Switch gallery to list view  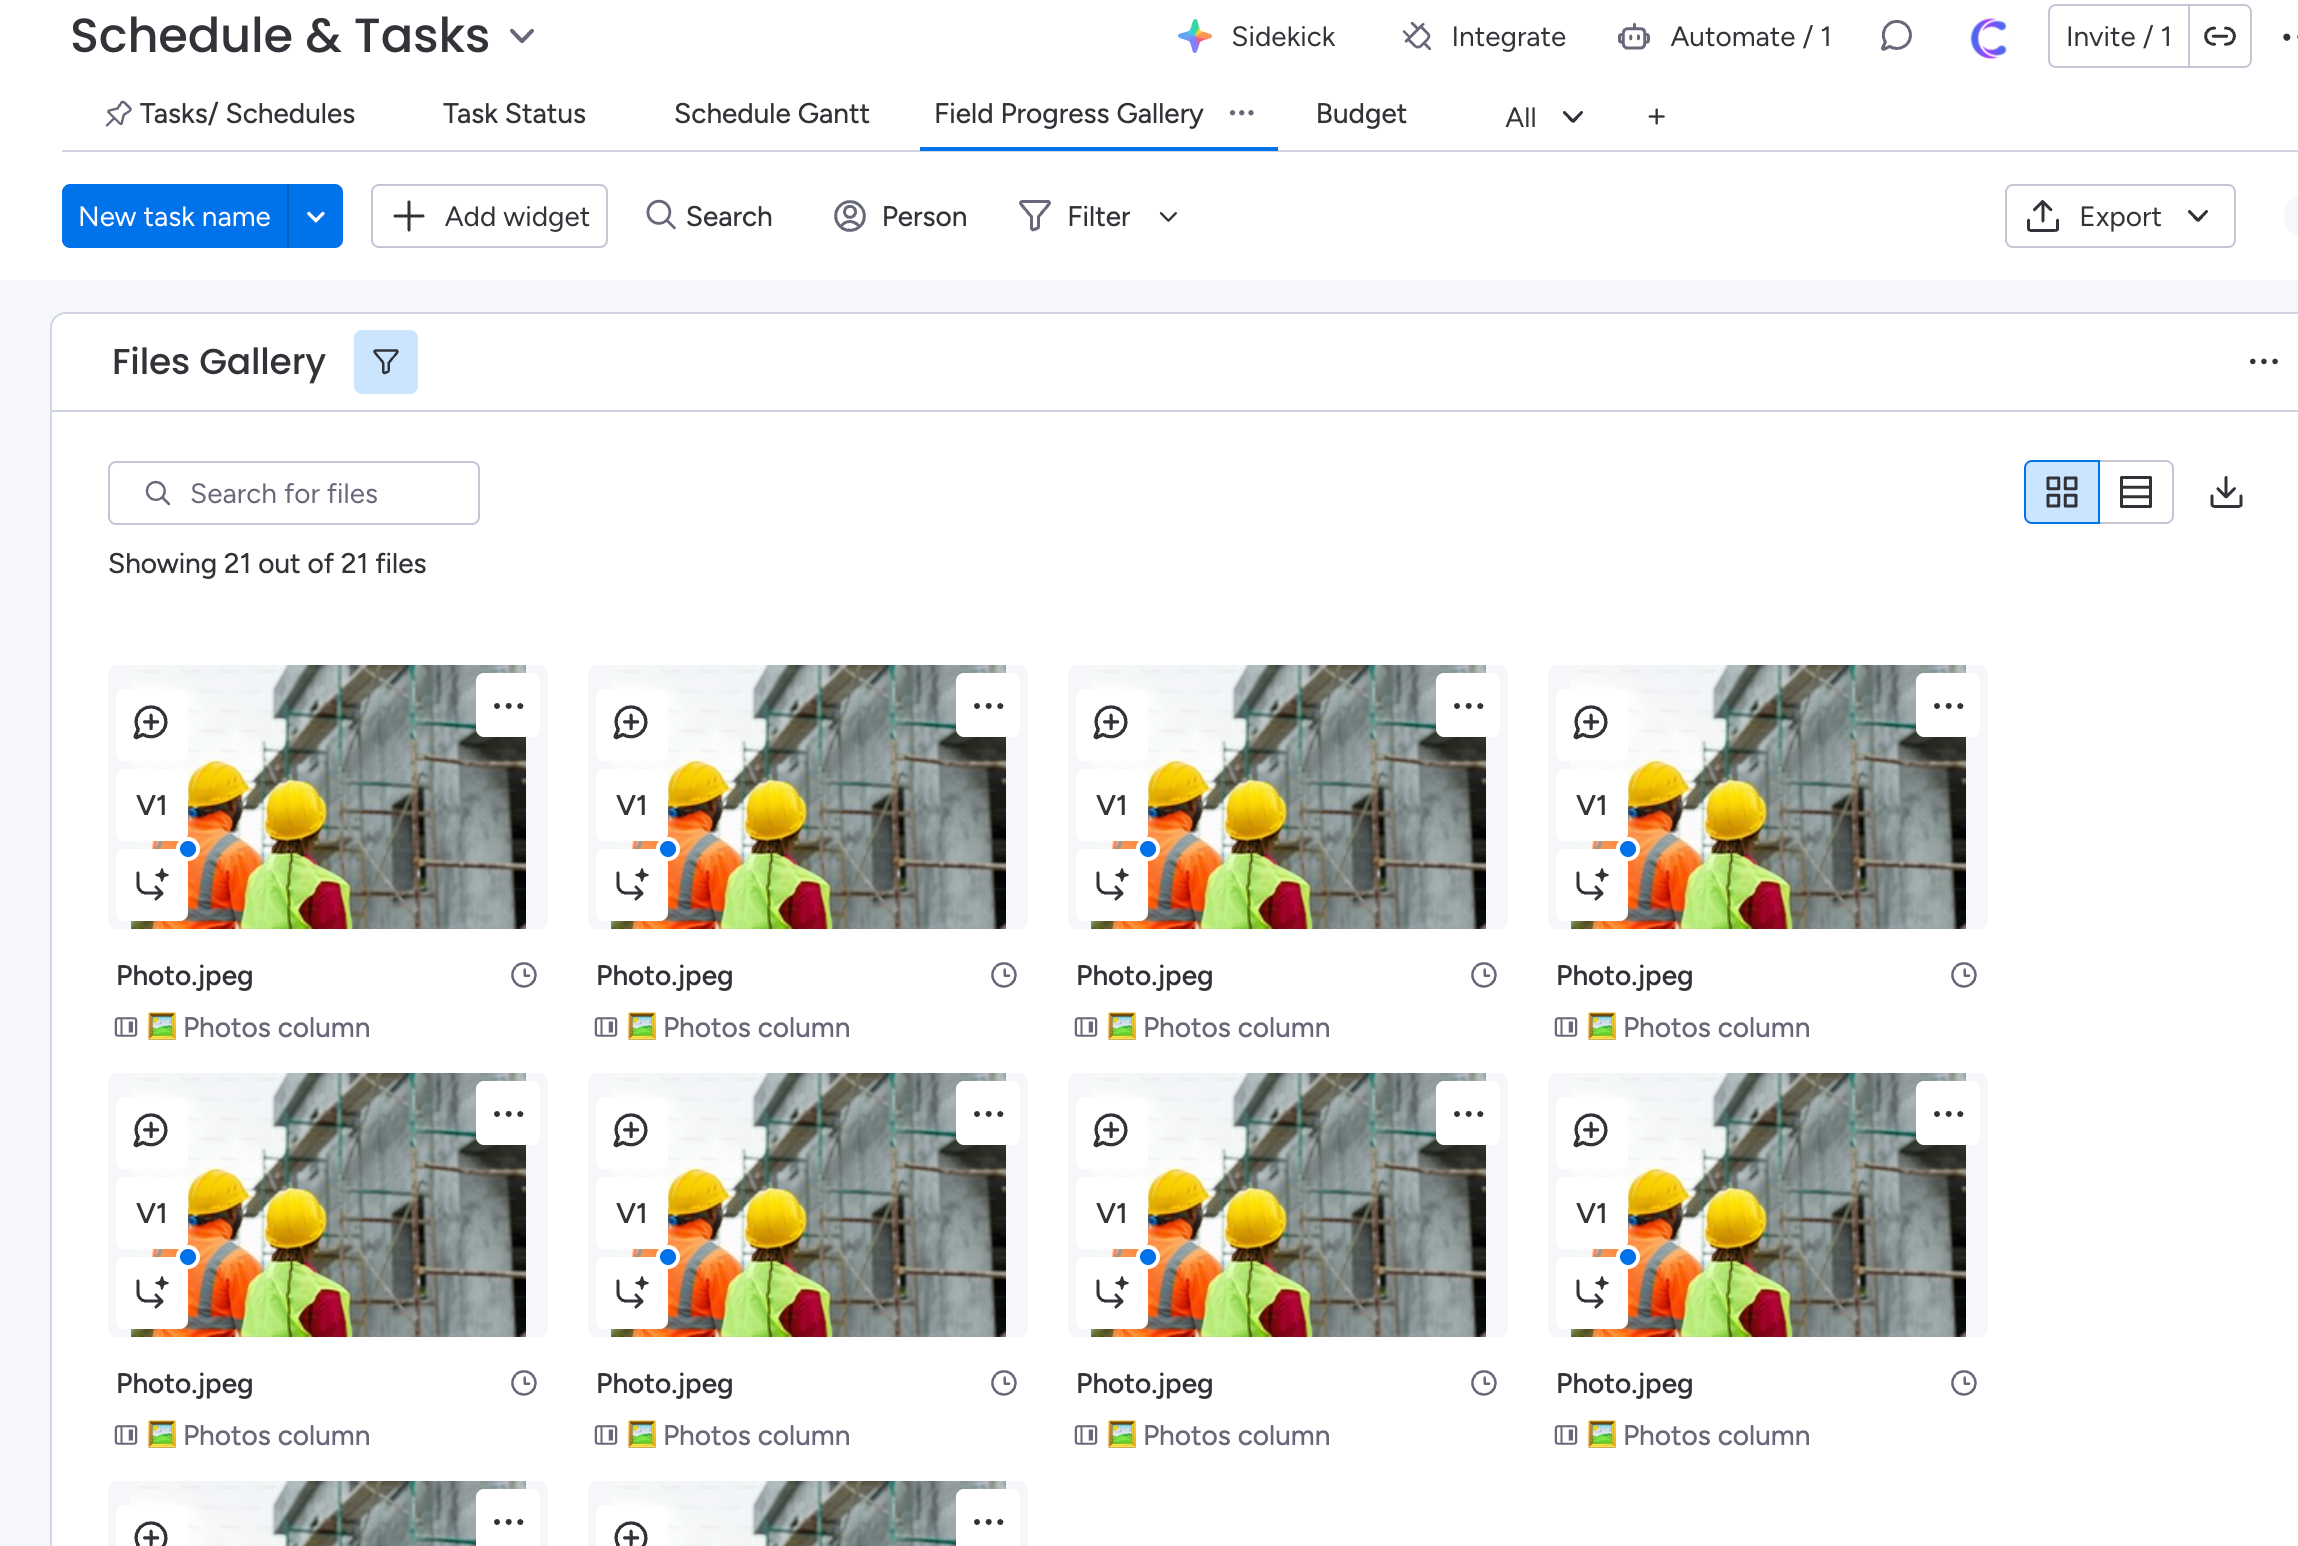pyautogui.click(x=2136, y=492)
